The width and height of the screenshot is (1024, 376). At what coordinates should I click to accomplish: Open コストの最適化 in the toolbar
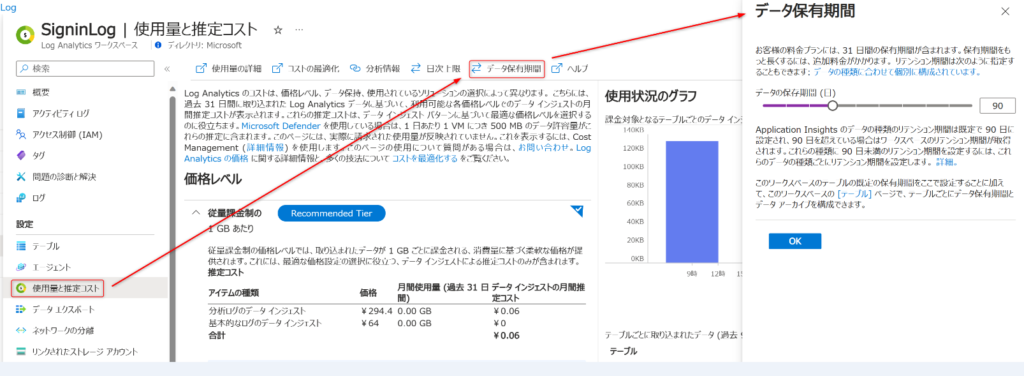pyautogui.click(x=306, y=69)
